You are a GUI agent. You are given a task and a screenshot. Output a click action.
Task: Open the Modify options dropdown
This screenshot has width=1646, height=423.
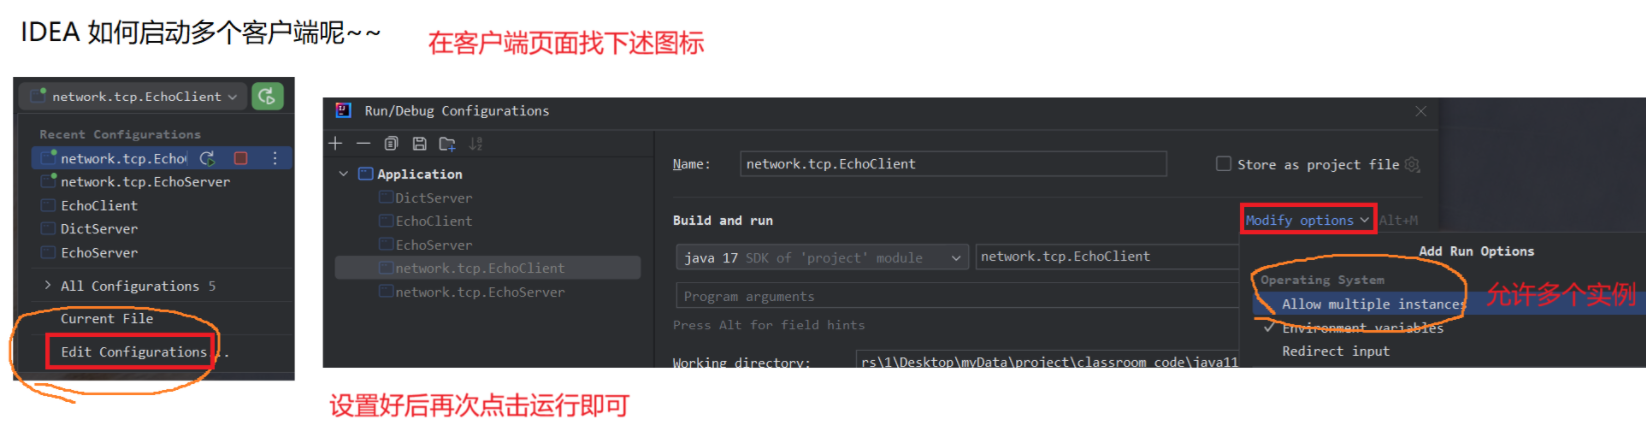1308,220
